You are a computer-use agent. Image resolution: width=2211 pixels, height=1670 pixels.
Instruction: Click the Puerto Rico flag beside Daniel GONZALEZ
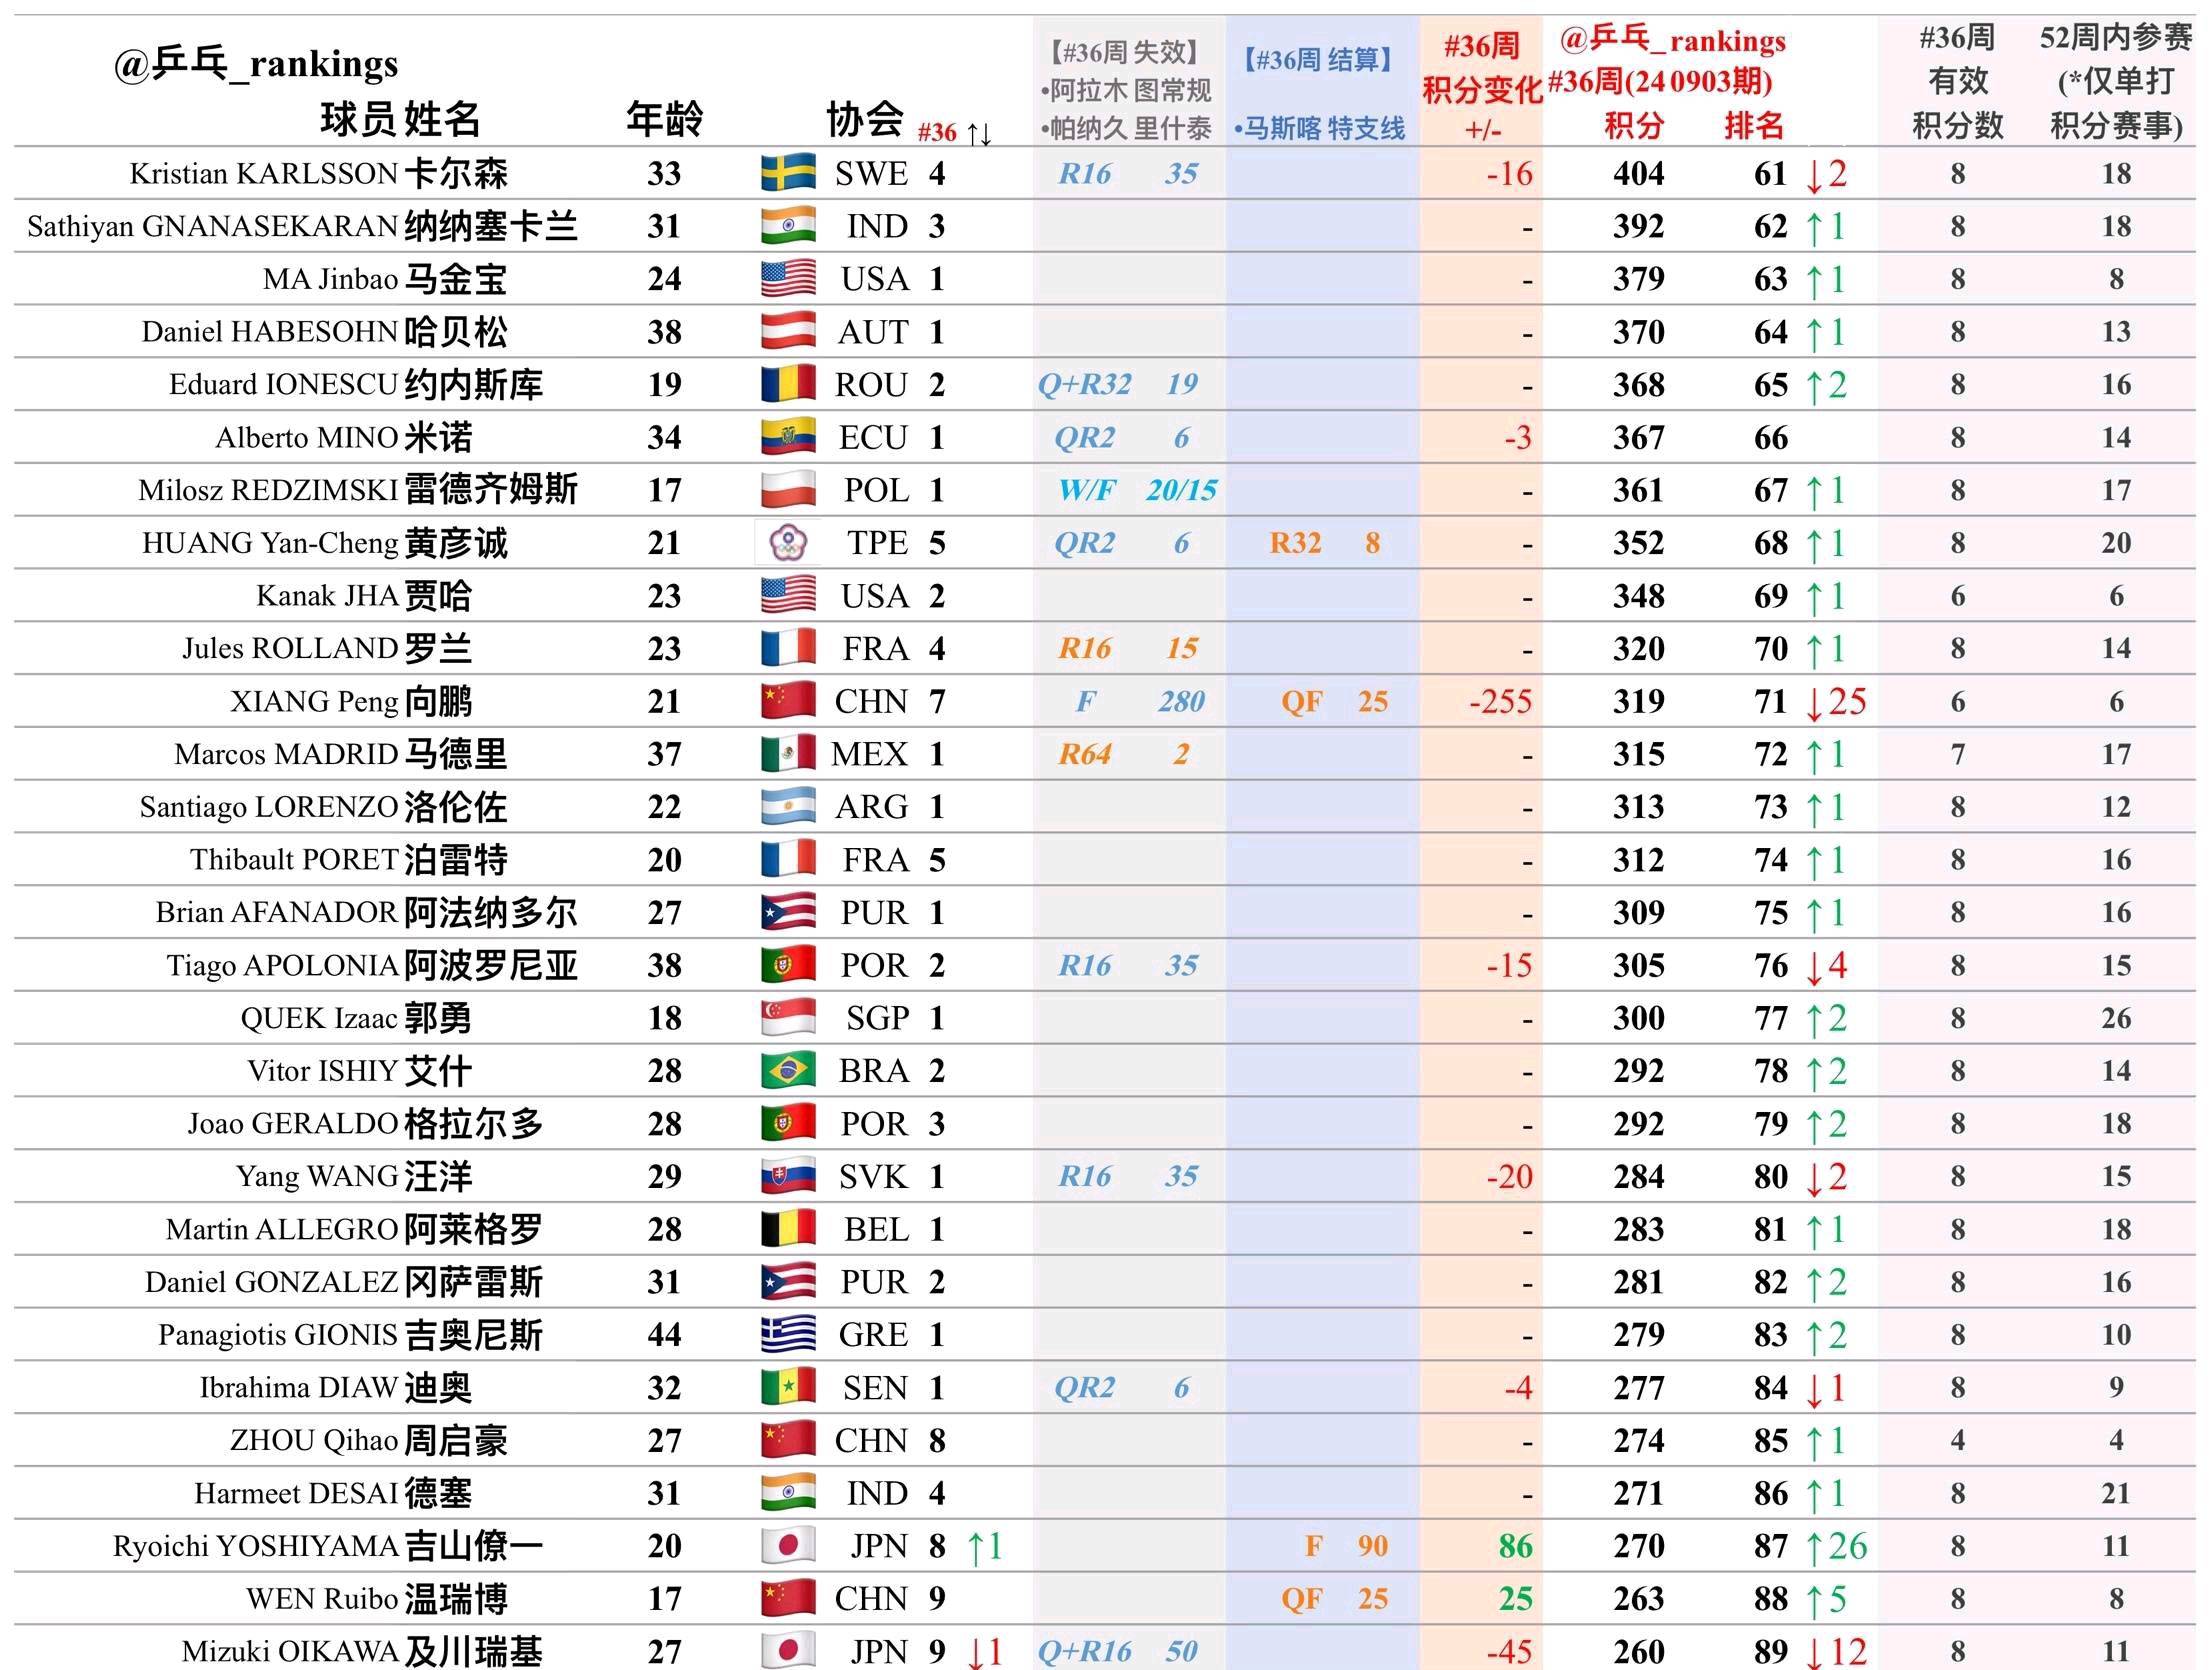point(788,1282)
